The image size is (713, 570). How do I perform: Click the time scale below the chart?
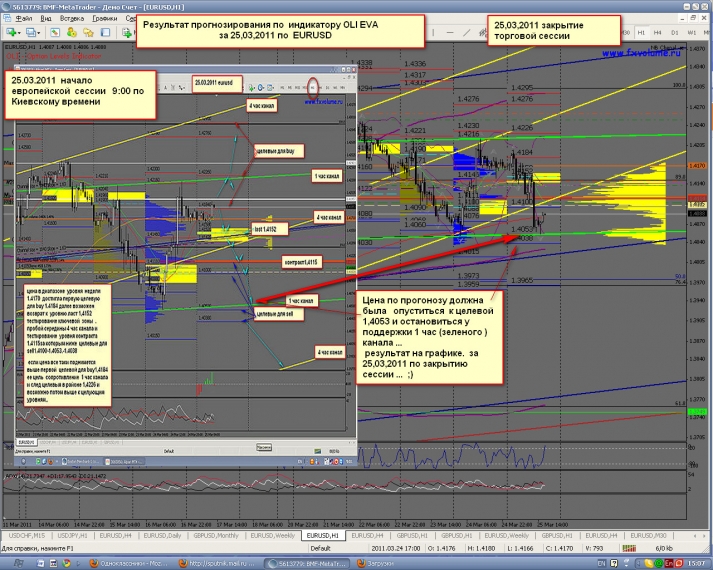[x=286, y=524]
